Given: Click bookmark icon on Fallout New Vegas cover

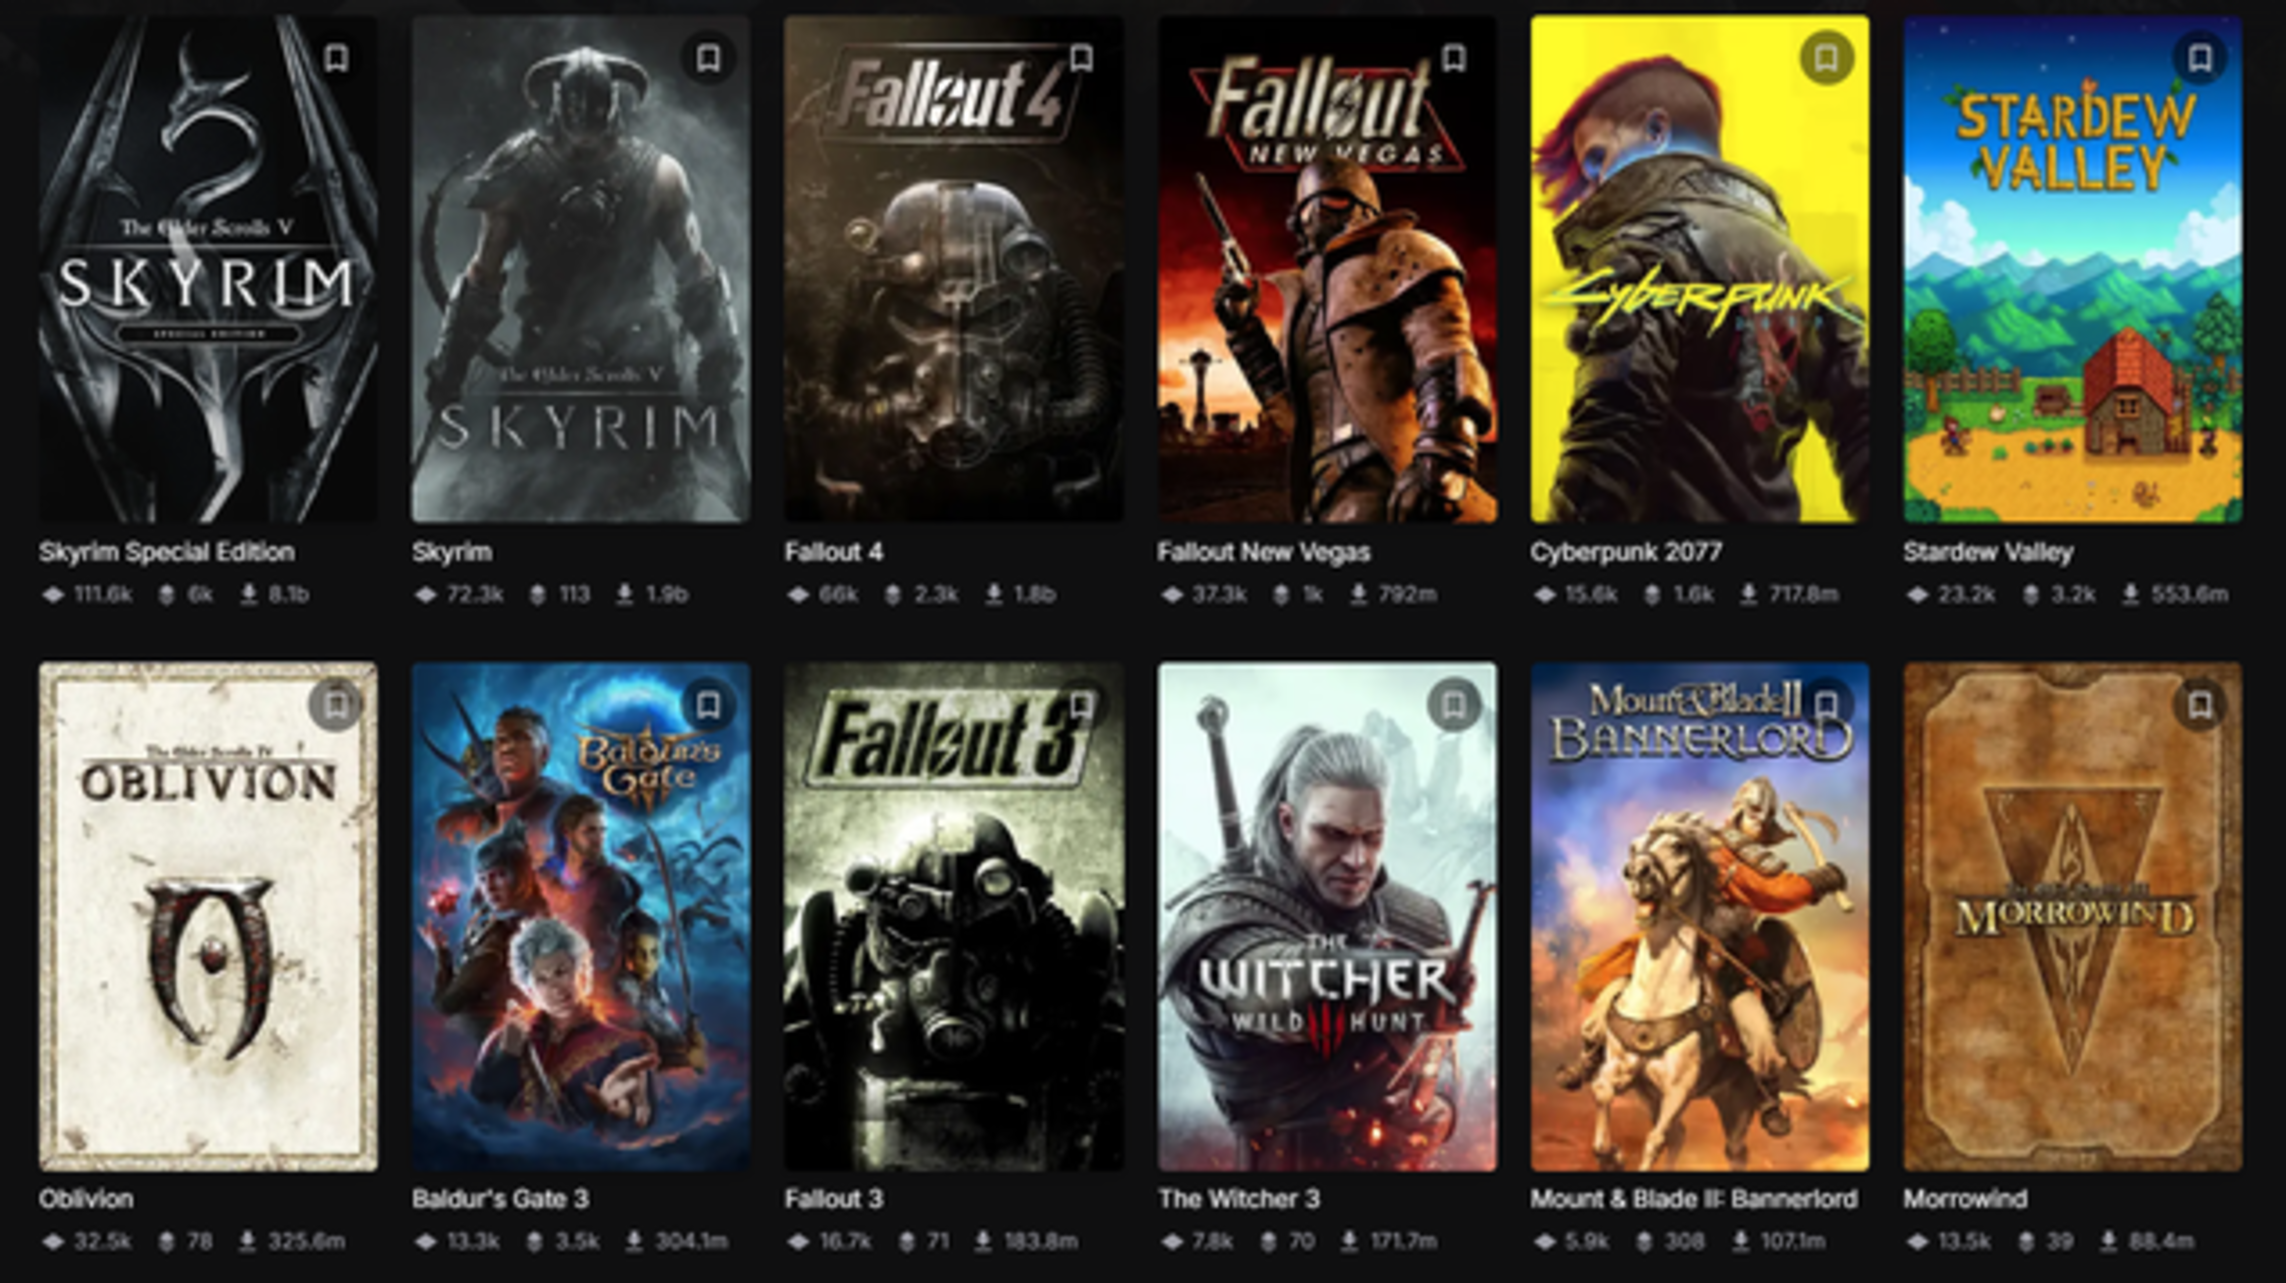Looking at the screenshot, I should [1454, 58].
